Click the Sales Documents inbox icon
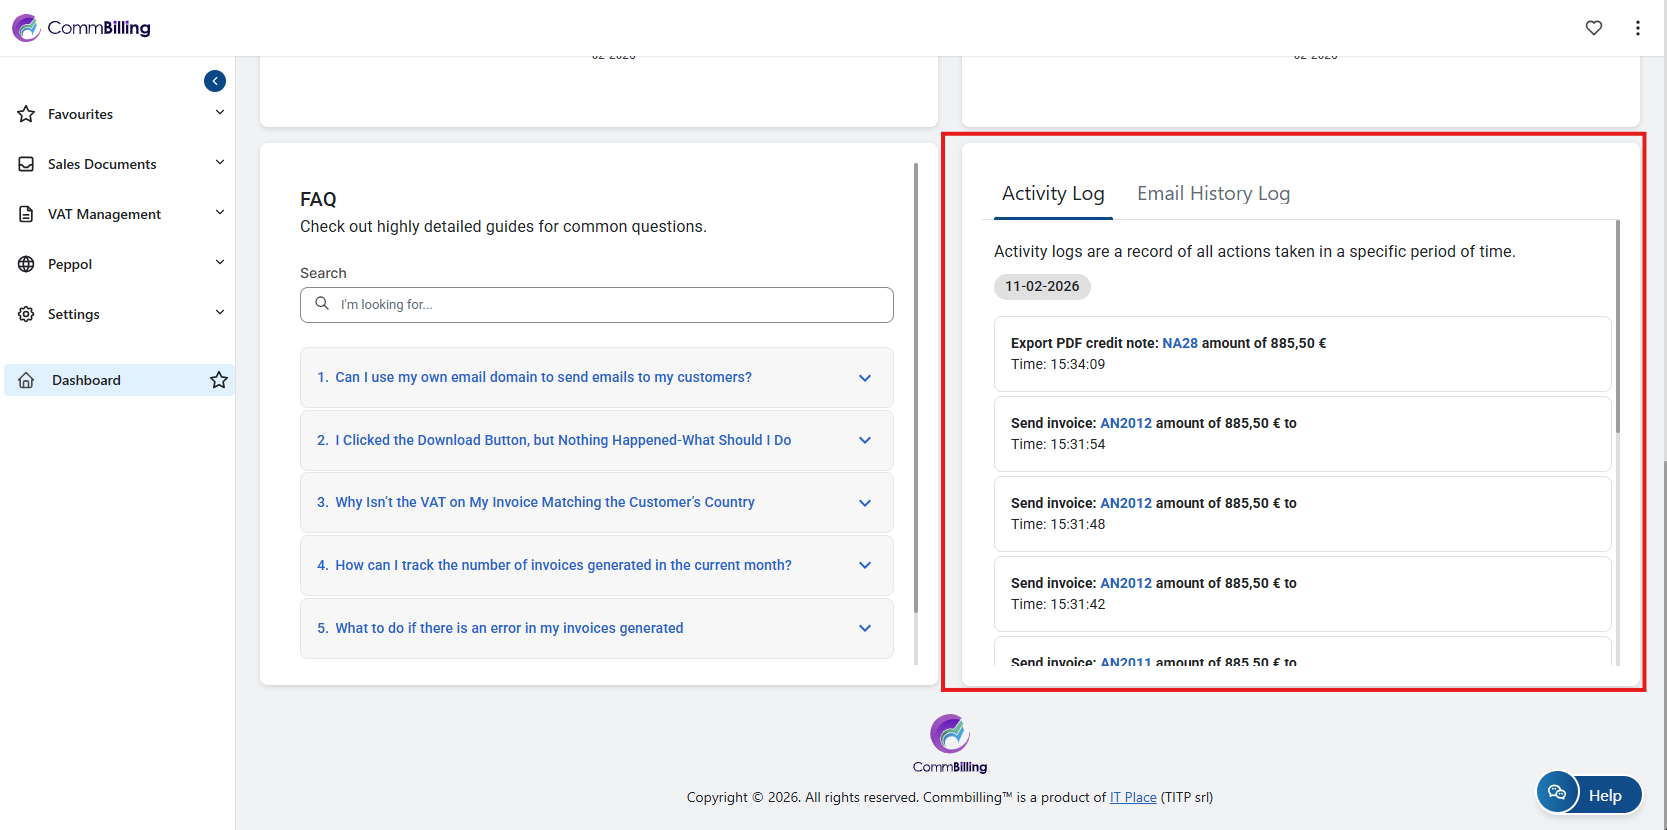Screen dimensions: 1667x830 pyautogui.click(x=27, y=164)
